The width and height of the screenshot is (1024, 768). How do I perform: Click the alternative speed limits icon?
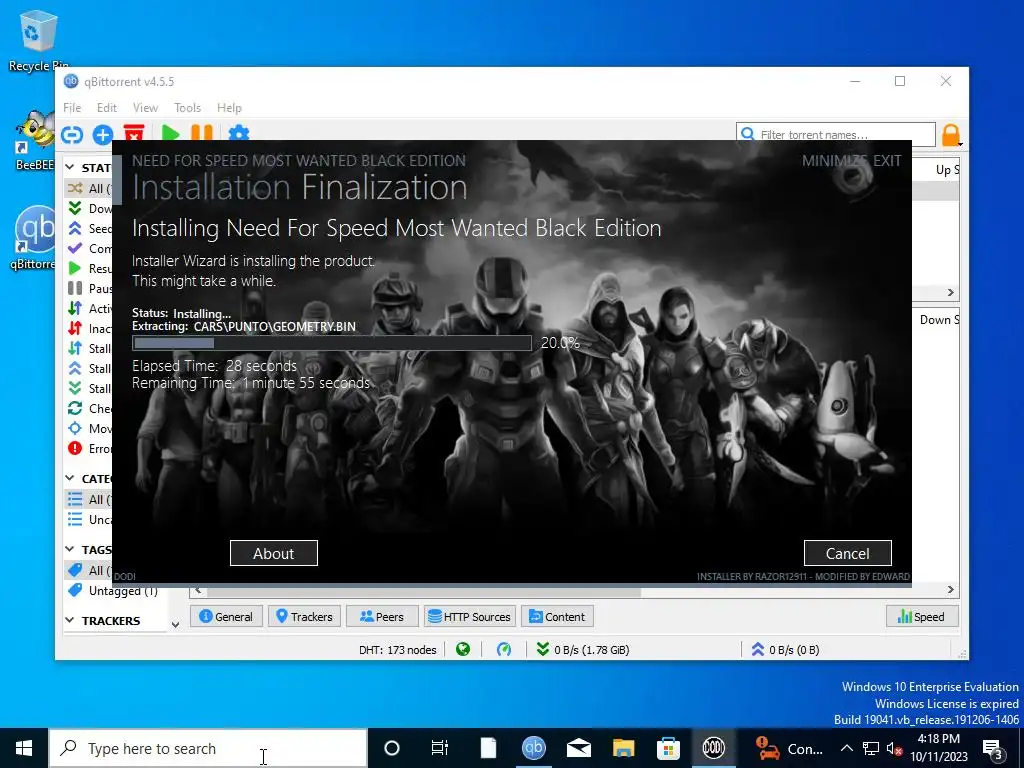pos(504,649)
